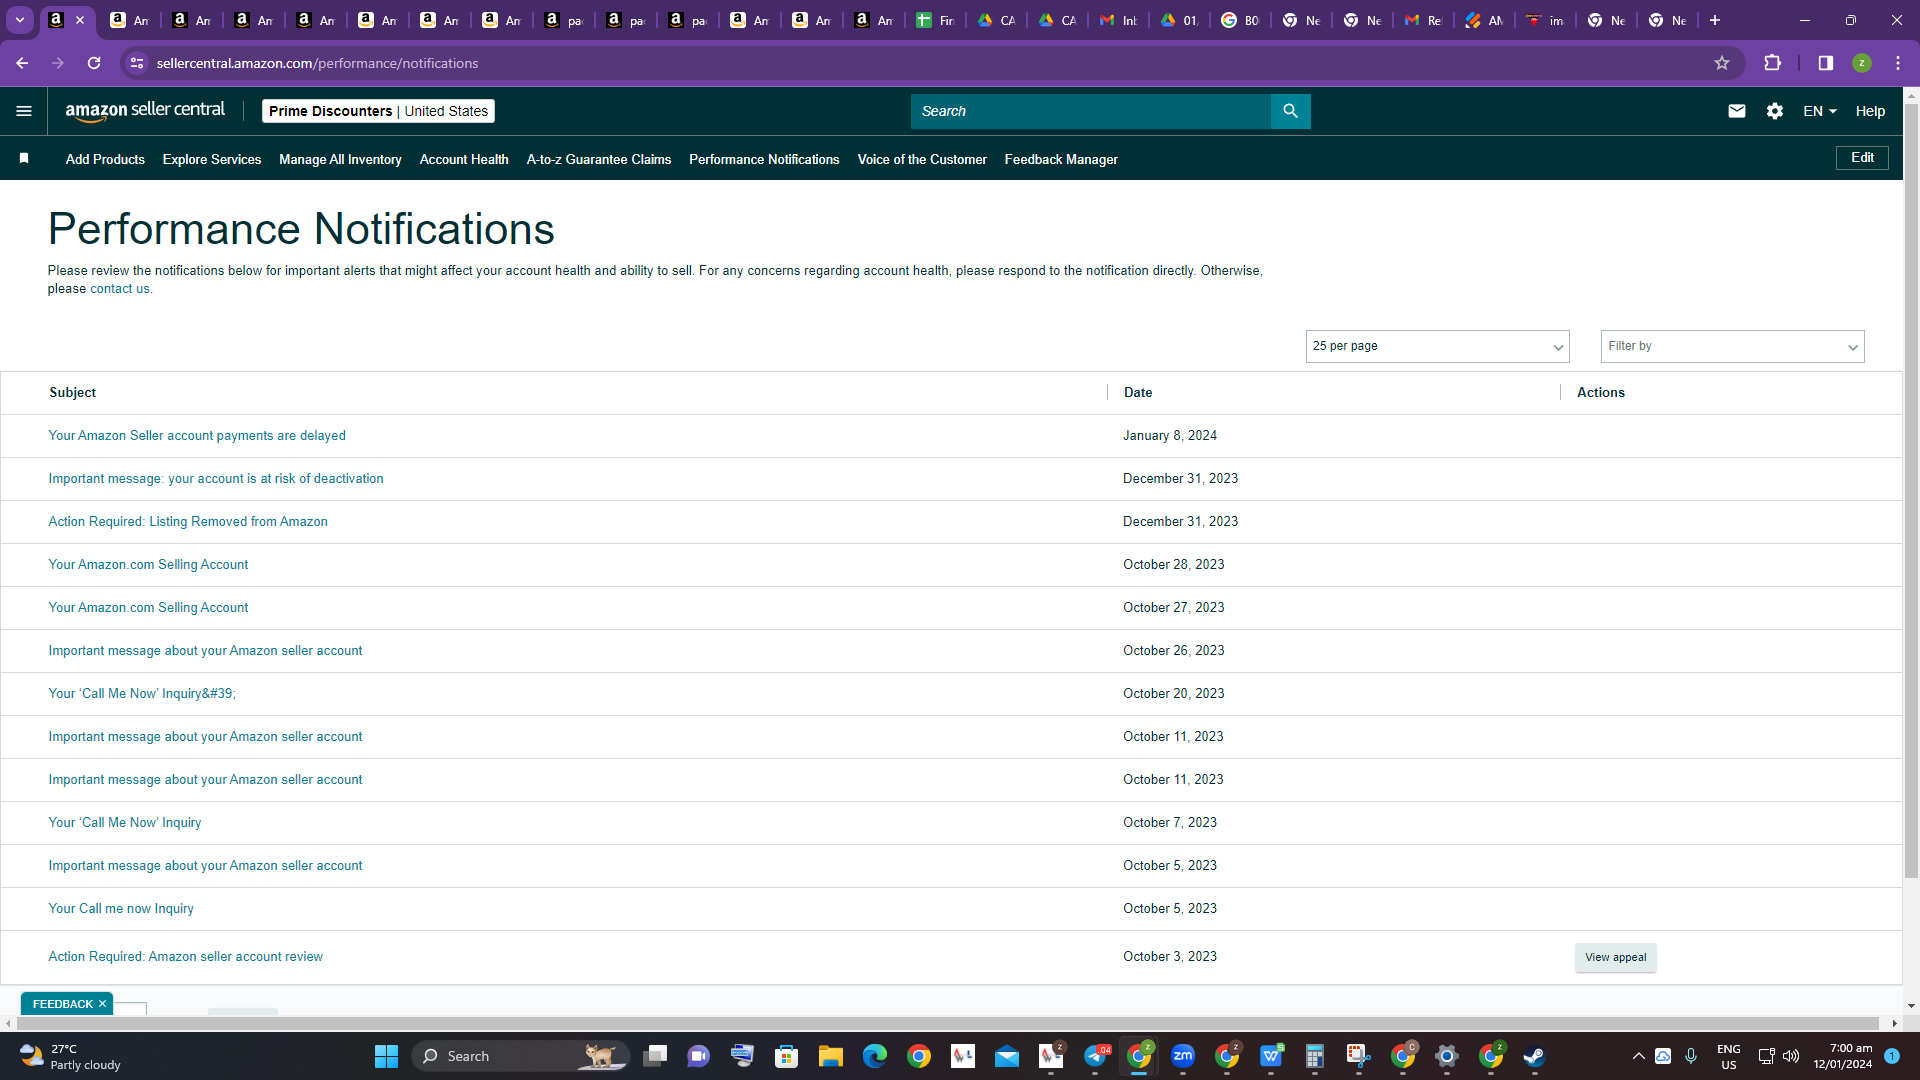The image size is (1920, 1080).
Task: Click the magnifier search button
Action: (1290, 111)
